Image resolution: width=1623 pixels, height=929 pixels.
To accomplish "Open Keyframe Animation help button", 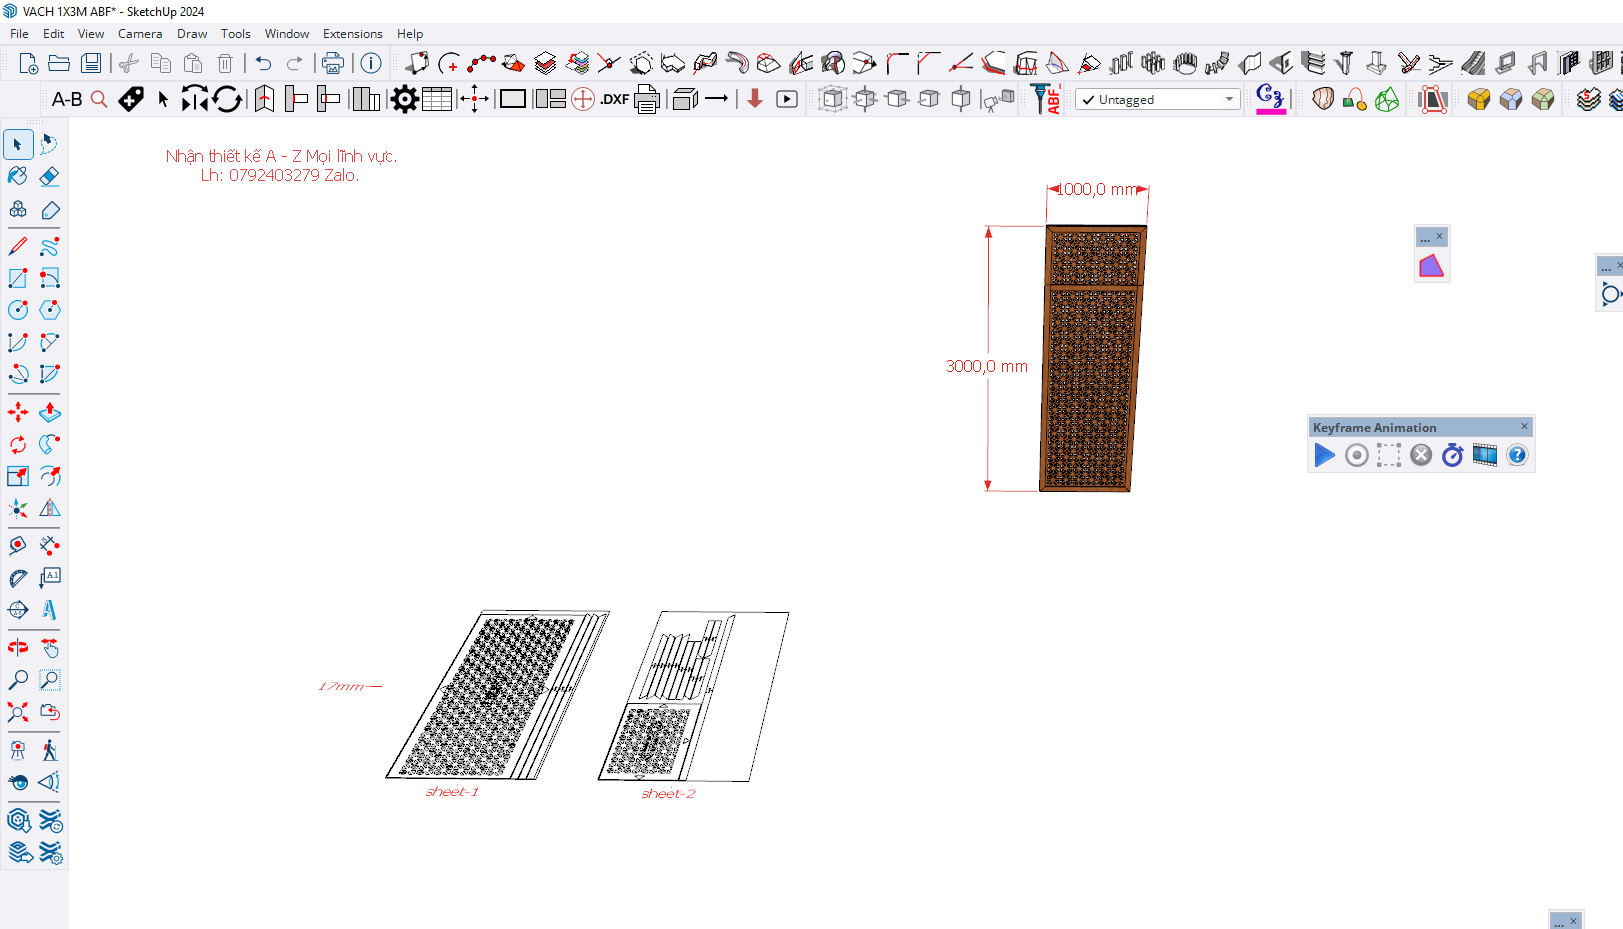I will click(x=1517, y=456).
